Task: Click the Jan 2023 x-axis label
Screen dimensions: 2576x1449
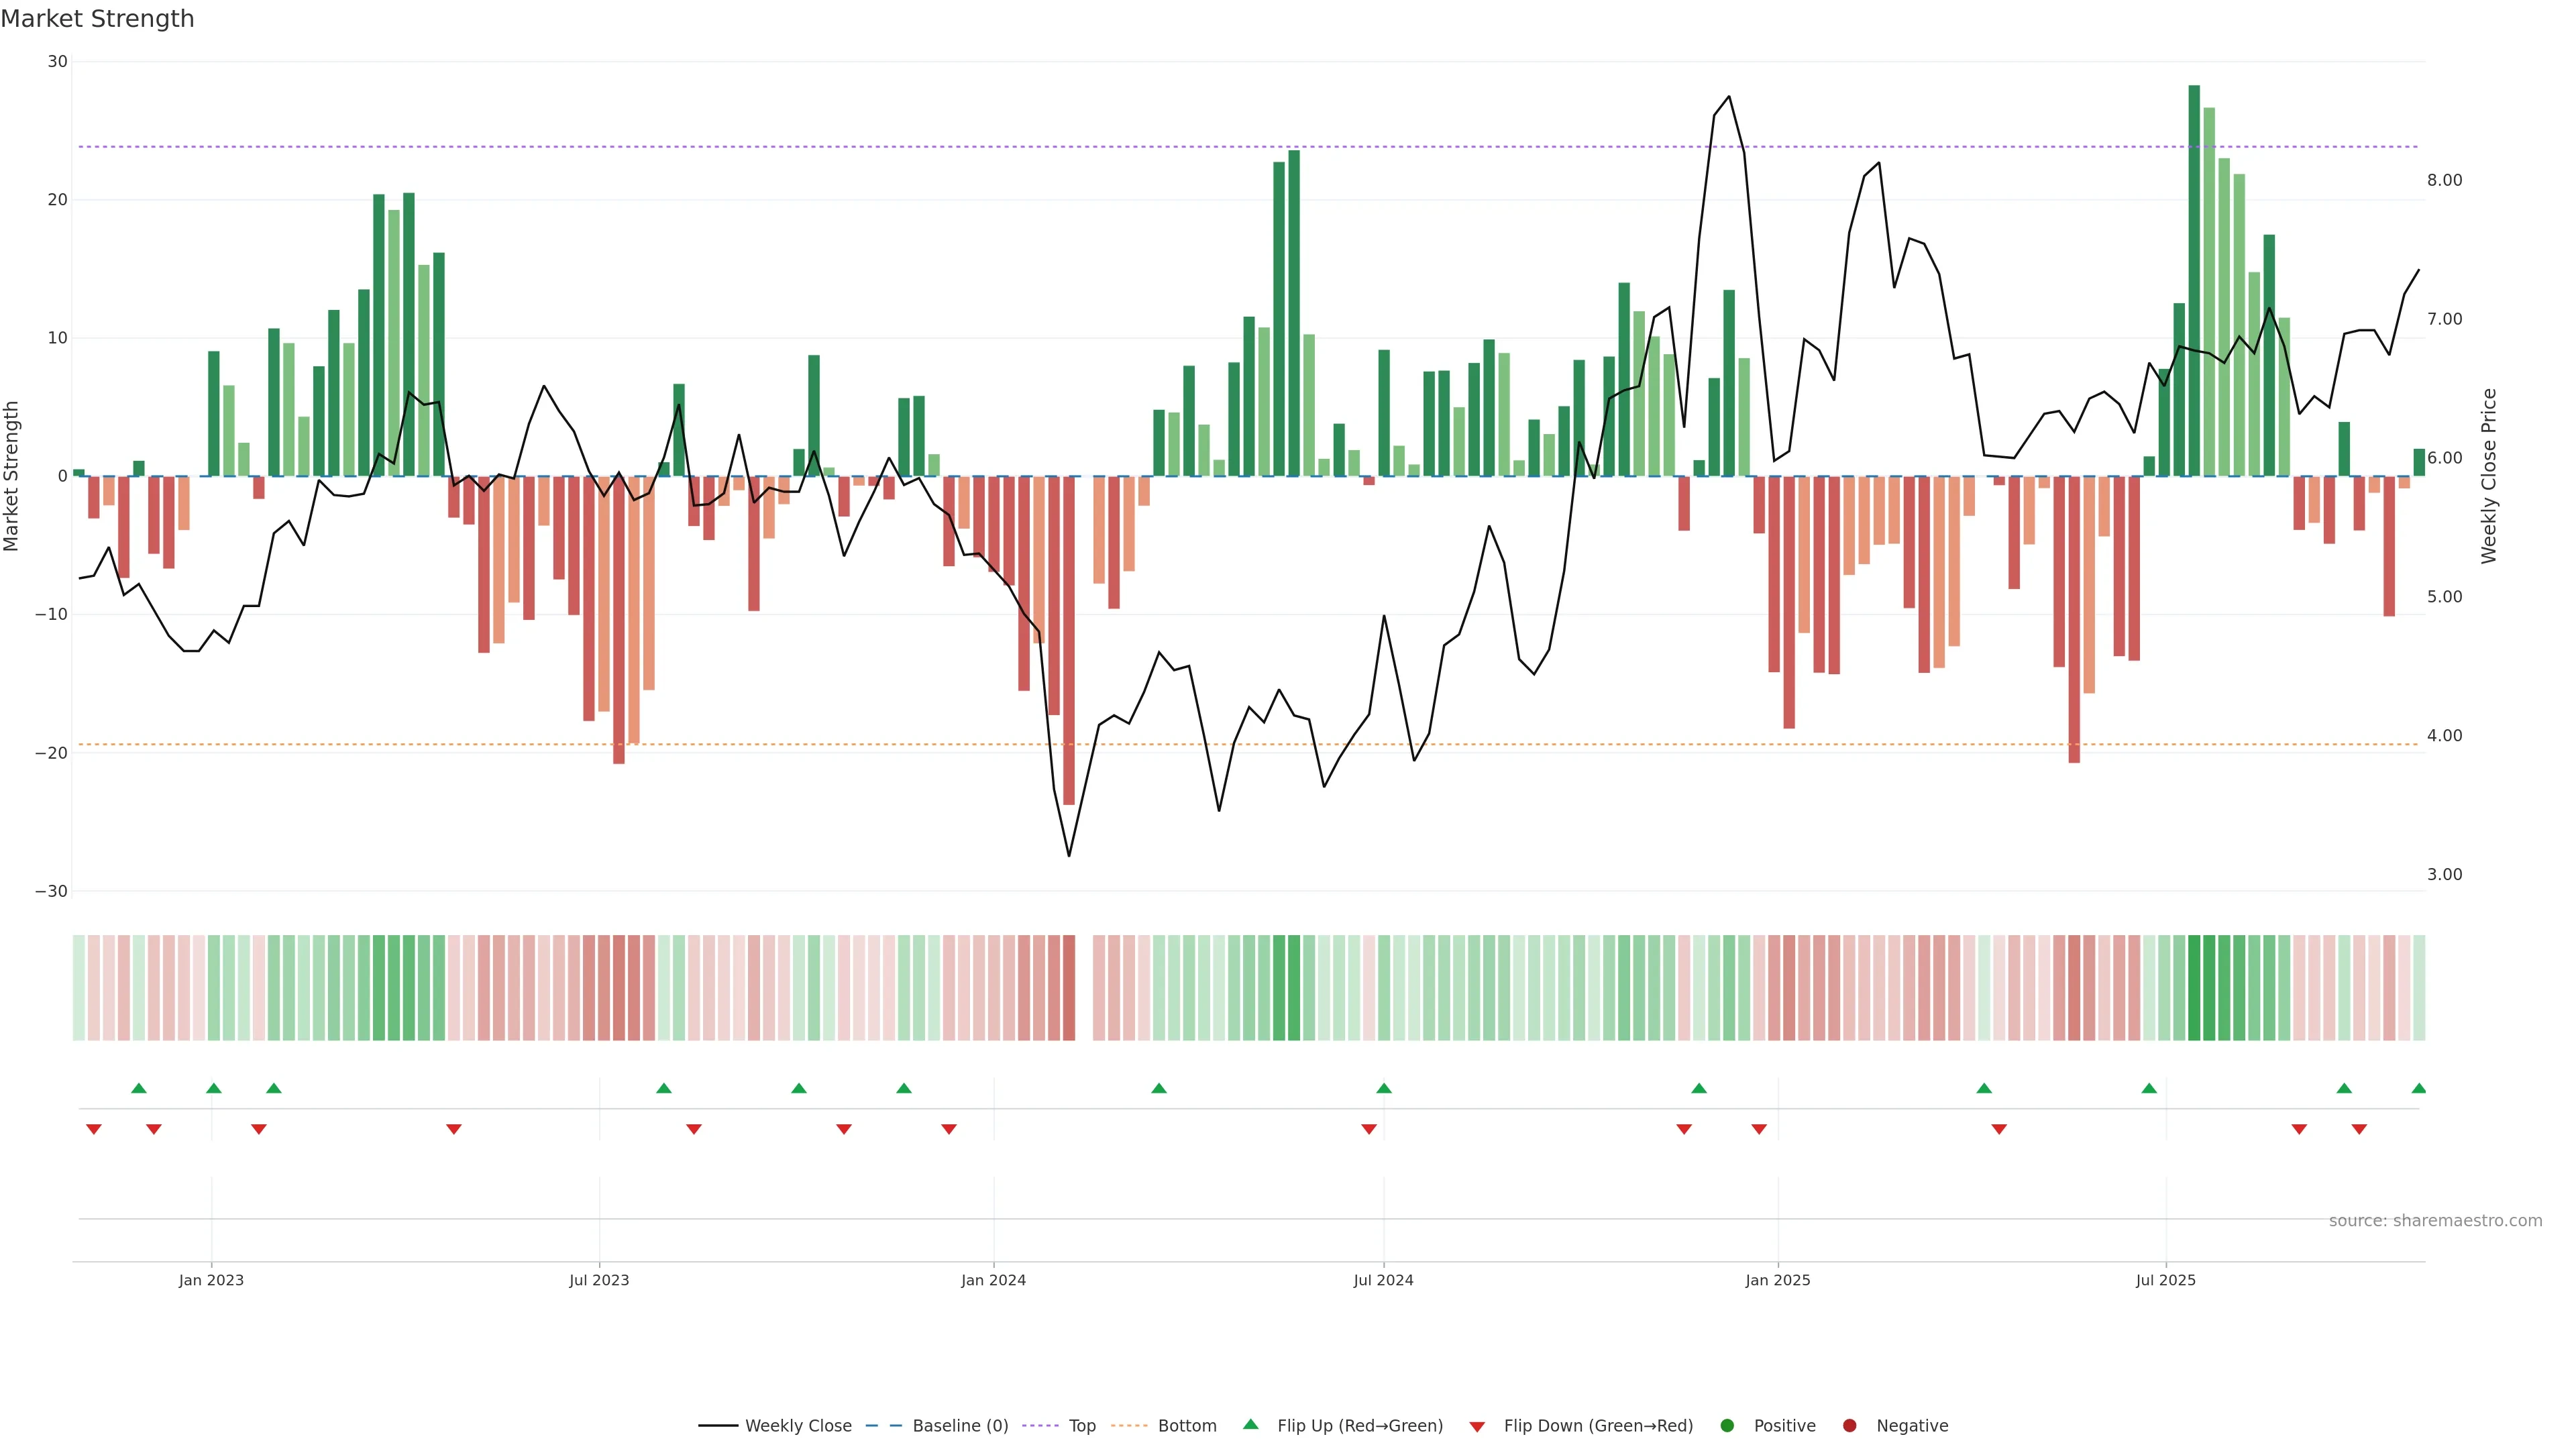Action: click(211, 1280)
